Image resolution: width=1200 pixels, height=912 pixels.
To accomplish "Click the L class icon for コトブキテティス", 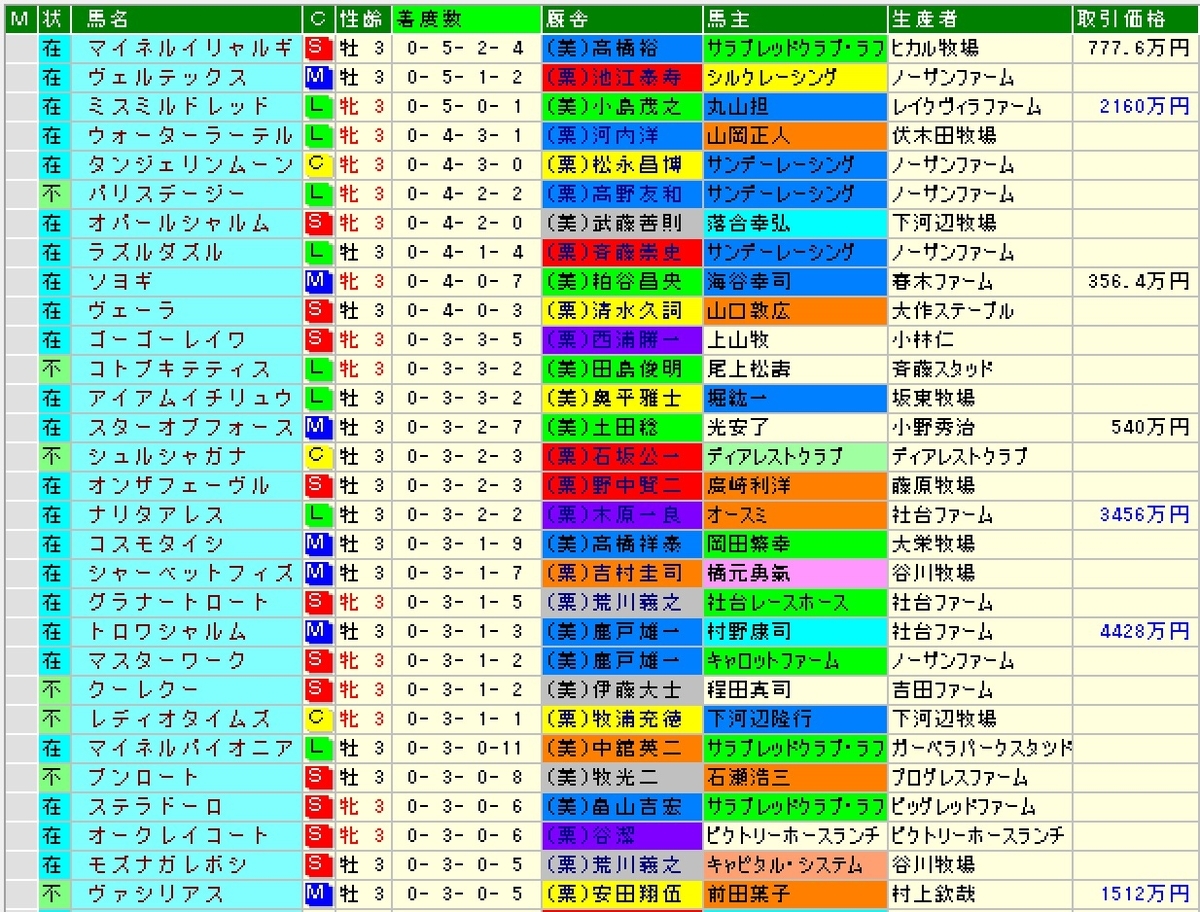I will pyautogui.click(x=318, y=368).
